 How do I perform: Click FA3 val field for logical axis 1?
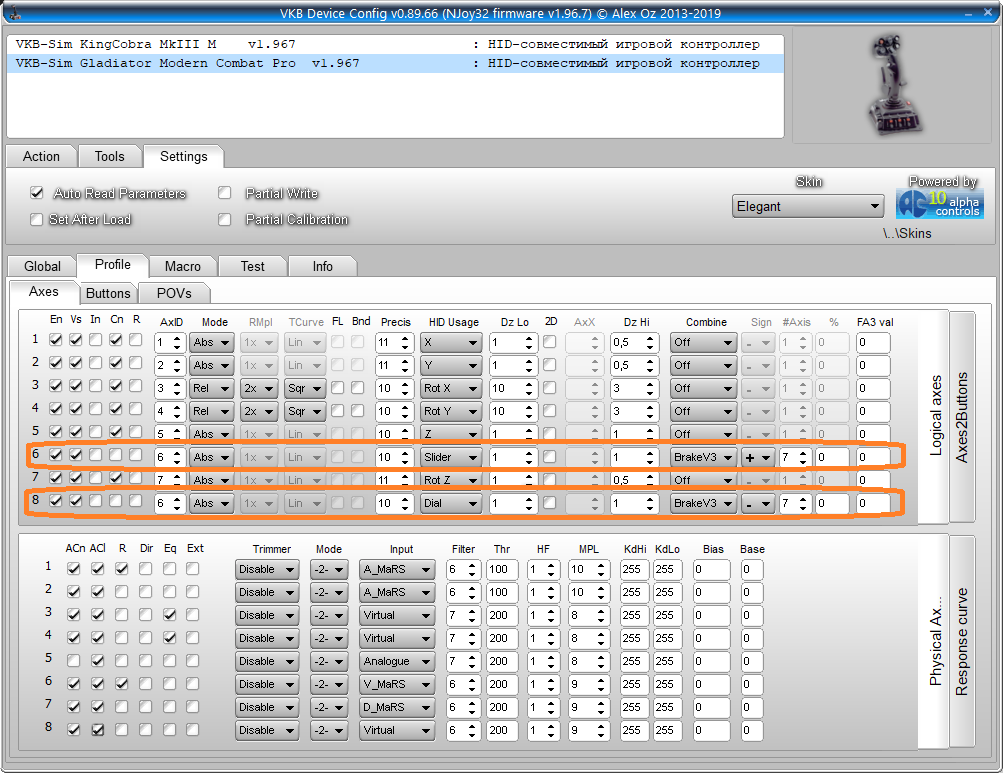click(x=873, y=342)
